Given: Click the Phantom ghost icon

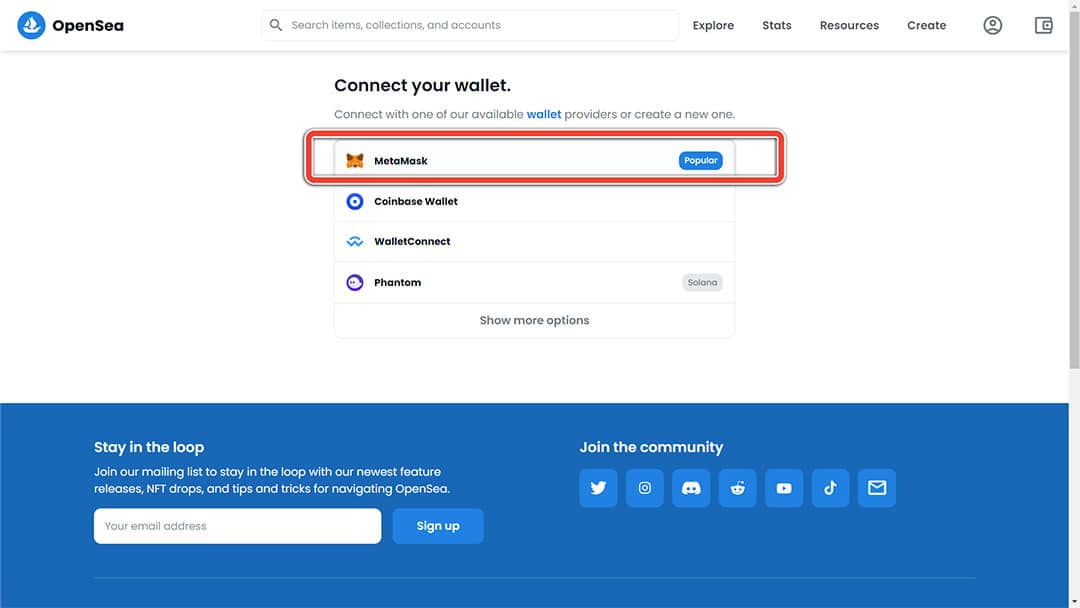Looking at the screenshot, I should pyautogui.click(x=355, y=282).
